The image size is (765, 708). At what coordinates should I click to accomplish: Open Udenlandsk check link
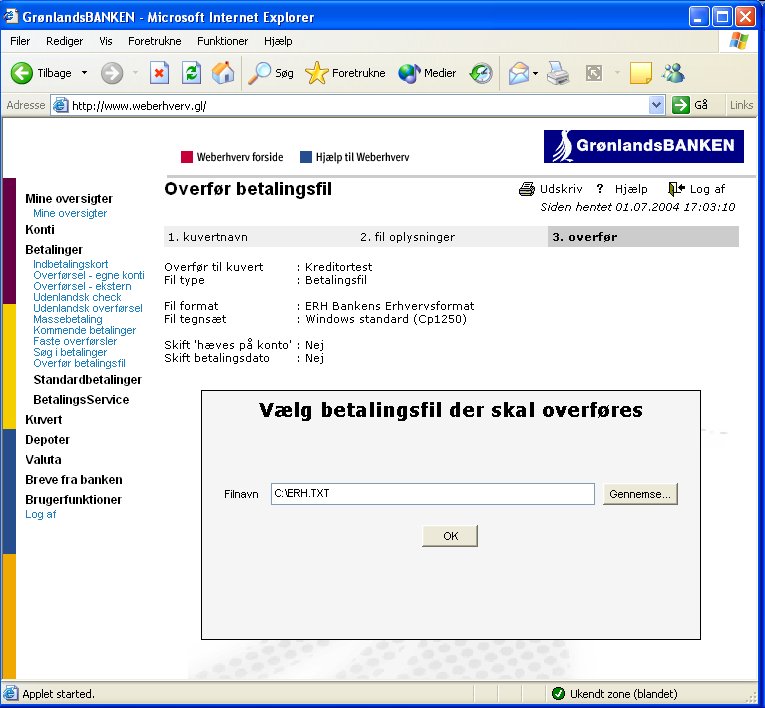coord(77,297)
